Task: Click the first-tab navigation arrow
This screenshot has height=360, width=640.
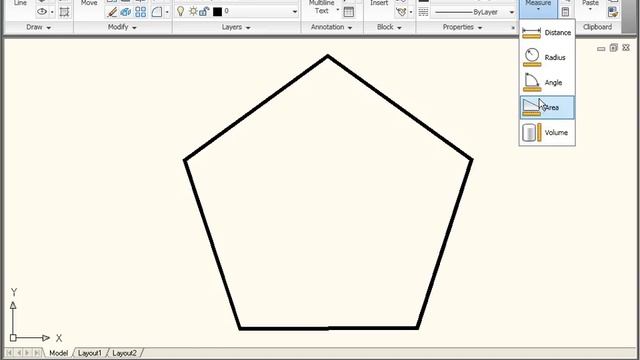Action: tap(9, 353)
